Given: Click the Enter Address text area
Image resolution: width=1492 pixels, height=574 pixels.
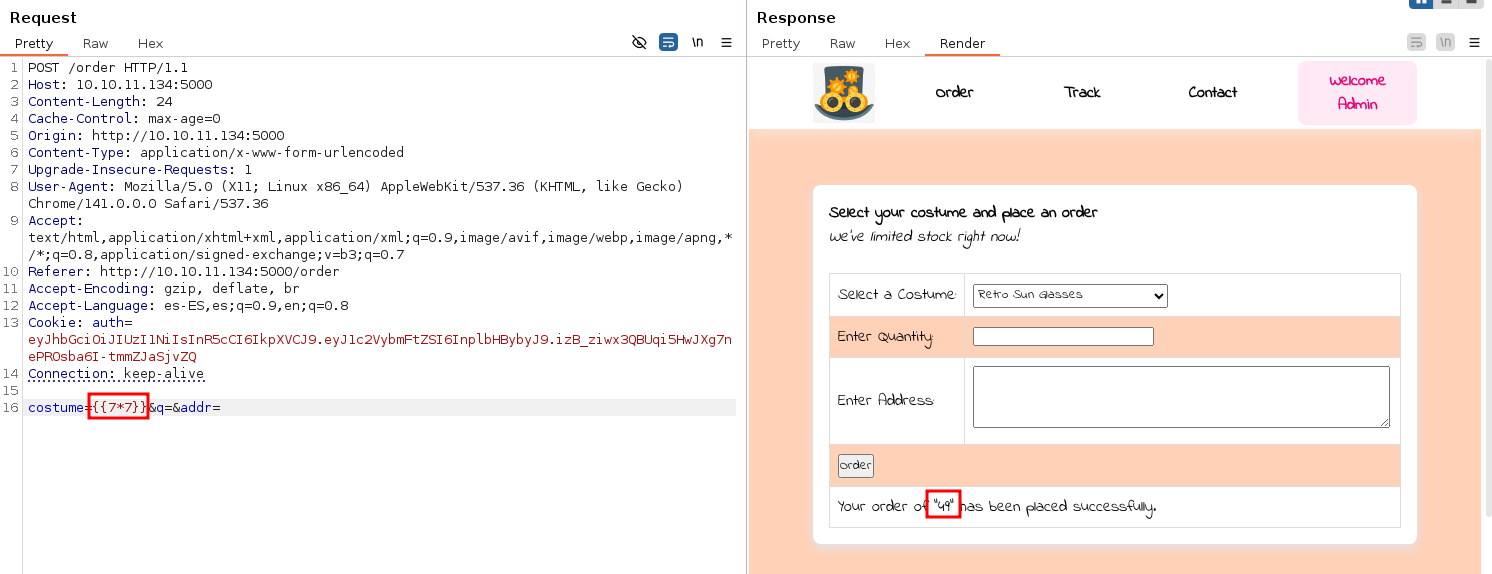Looking at the screenshot, I should pos(1181,397).
